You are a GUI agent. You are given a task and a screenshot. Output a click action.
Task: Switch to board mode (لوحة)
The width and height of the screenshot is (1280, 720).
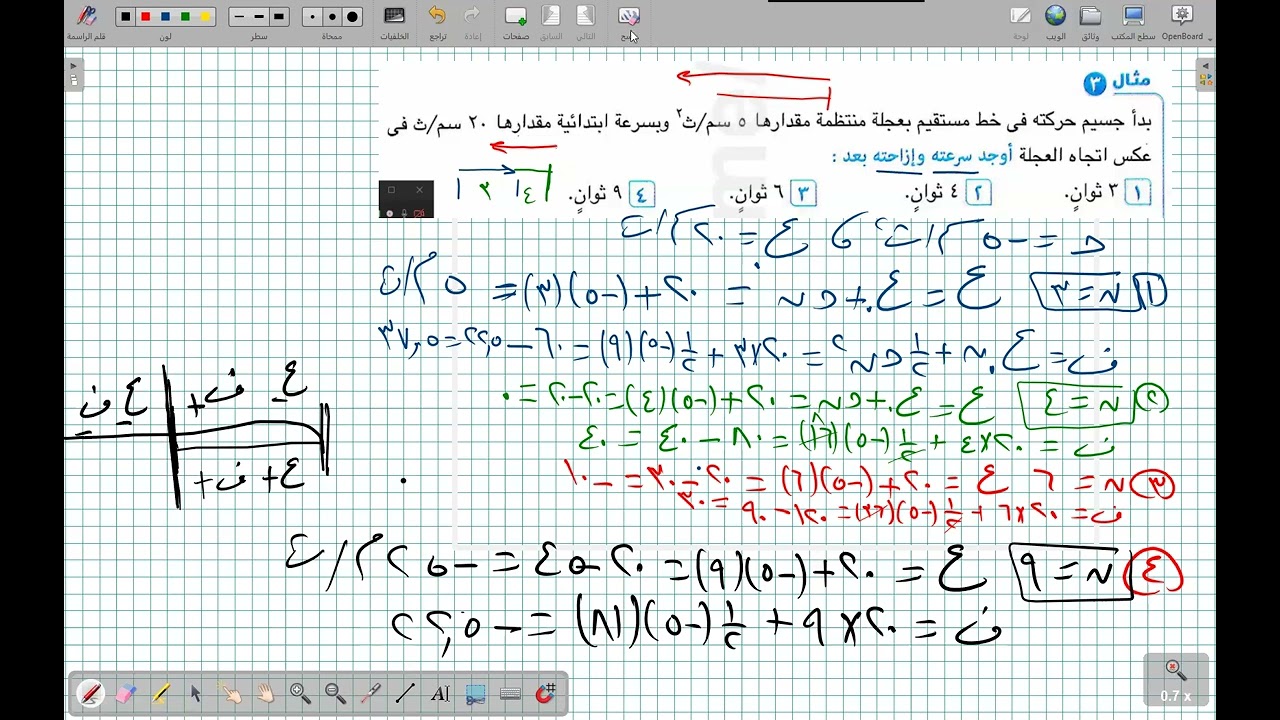(1020, 21)
